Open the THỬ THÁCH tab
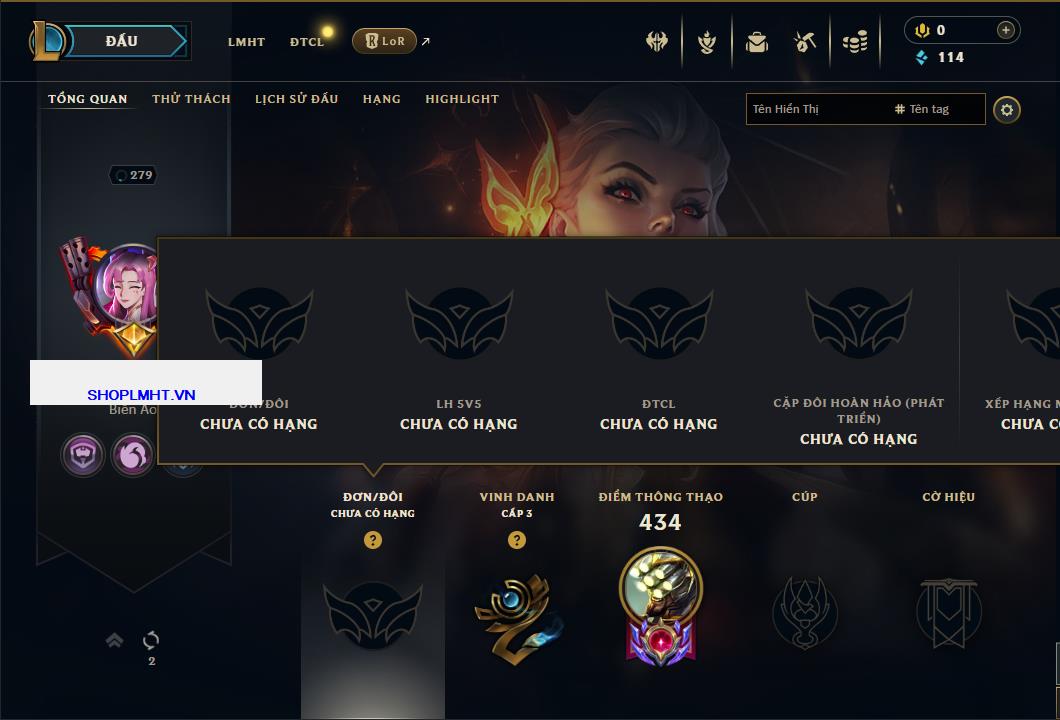Viewport: 1060px width, 720px height. coord(191,99)
